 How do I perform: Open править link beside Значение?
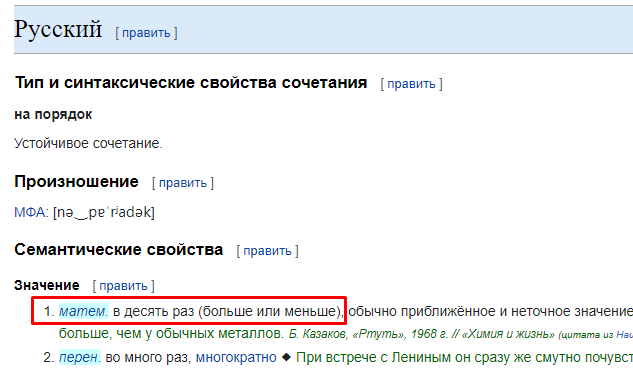click(123, 286)
